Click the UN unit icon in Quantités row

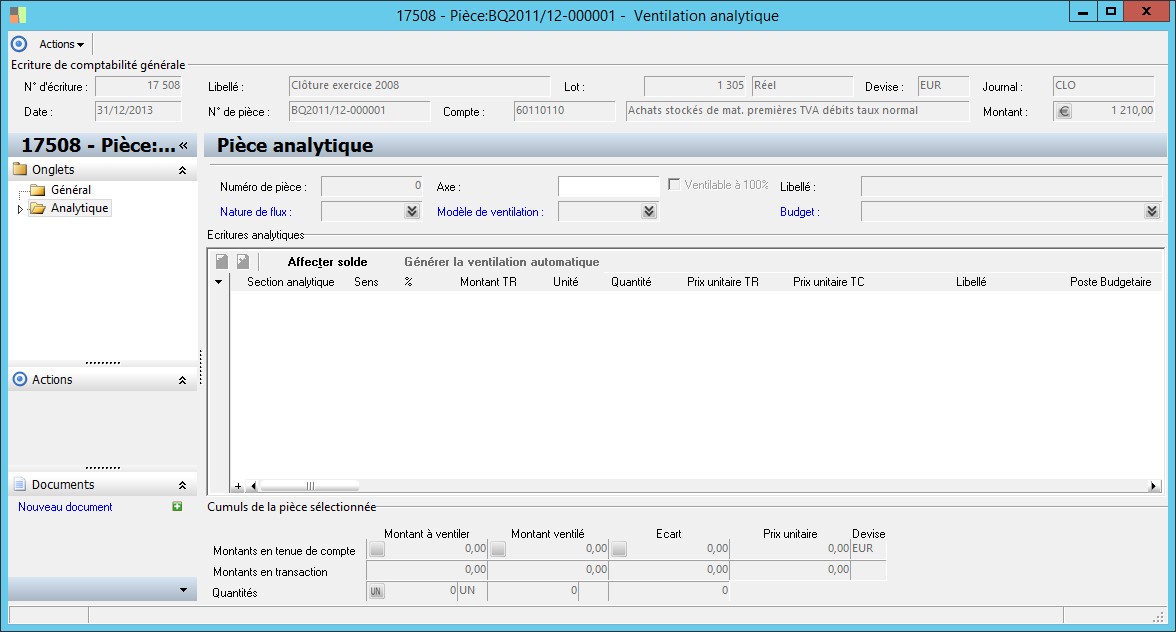[x=376, y=592]
